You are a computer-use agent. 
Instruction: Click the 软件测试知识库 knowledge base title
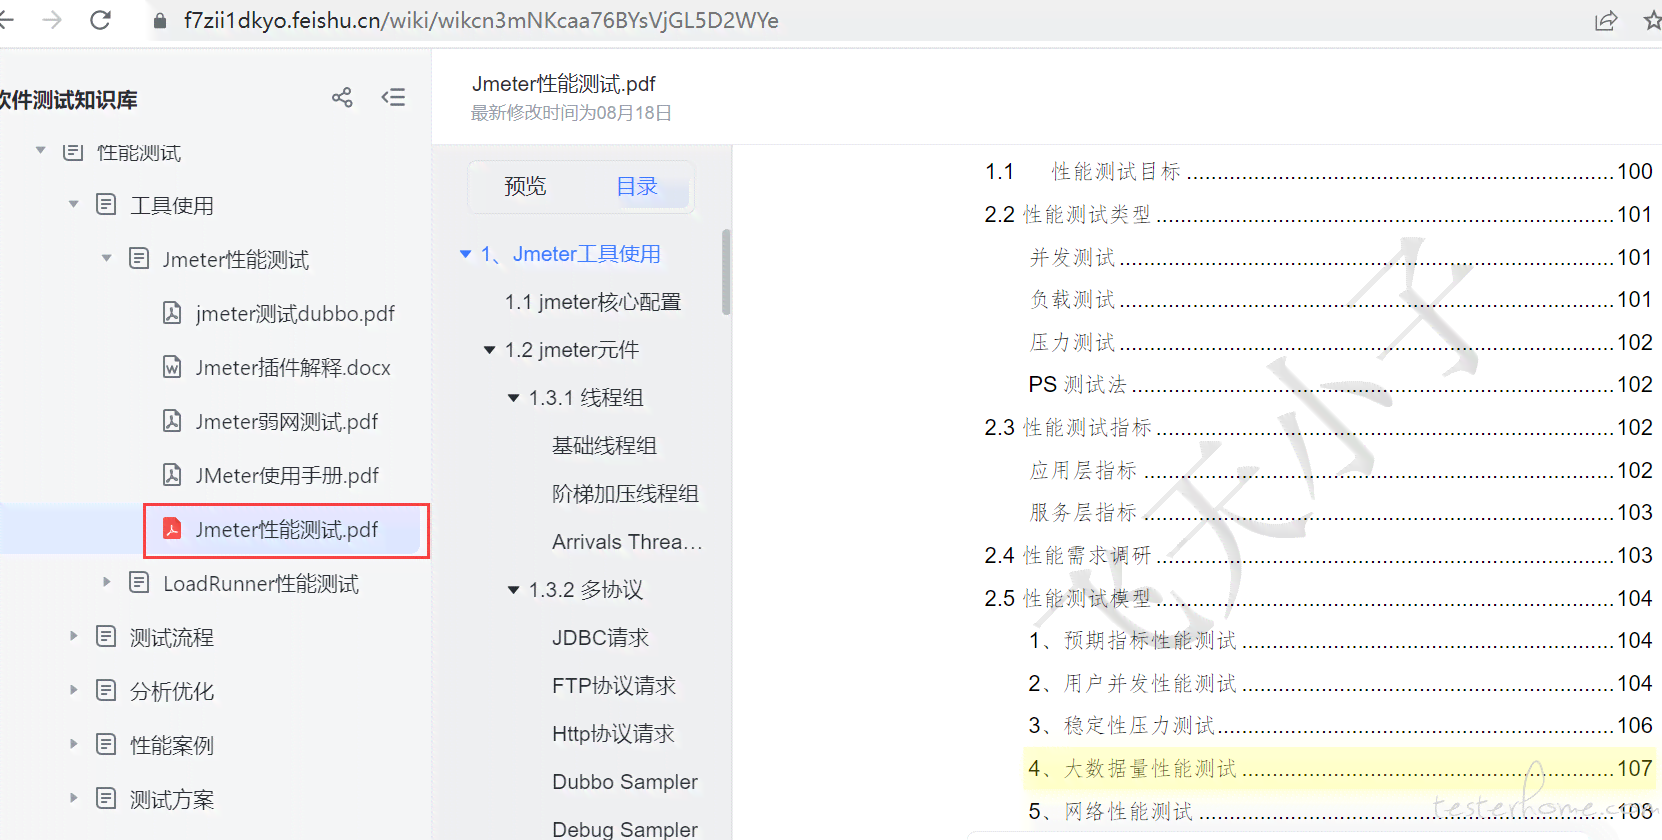[69, 100]
